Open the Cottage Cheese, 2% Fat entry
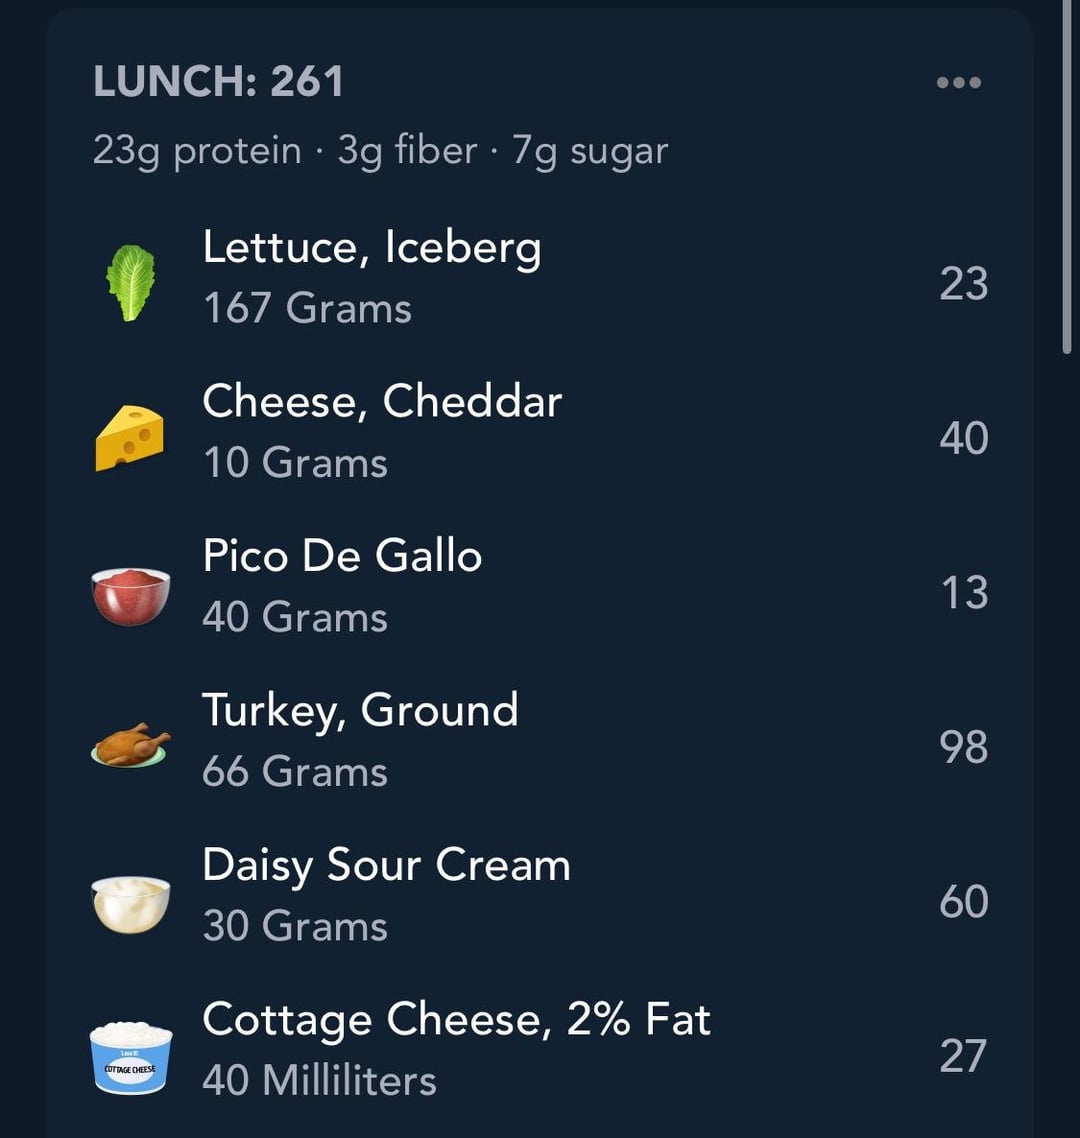Screen dimensions: 1080x1138 click(456, 1020)
